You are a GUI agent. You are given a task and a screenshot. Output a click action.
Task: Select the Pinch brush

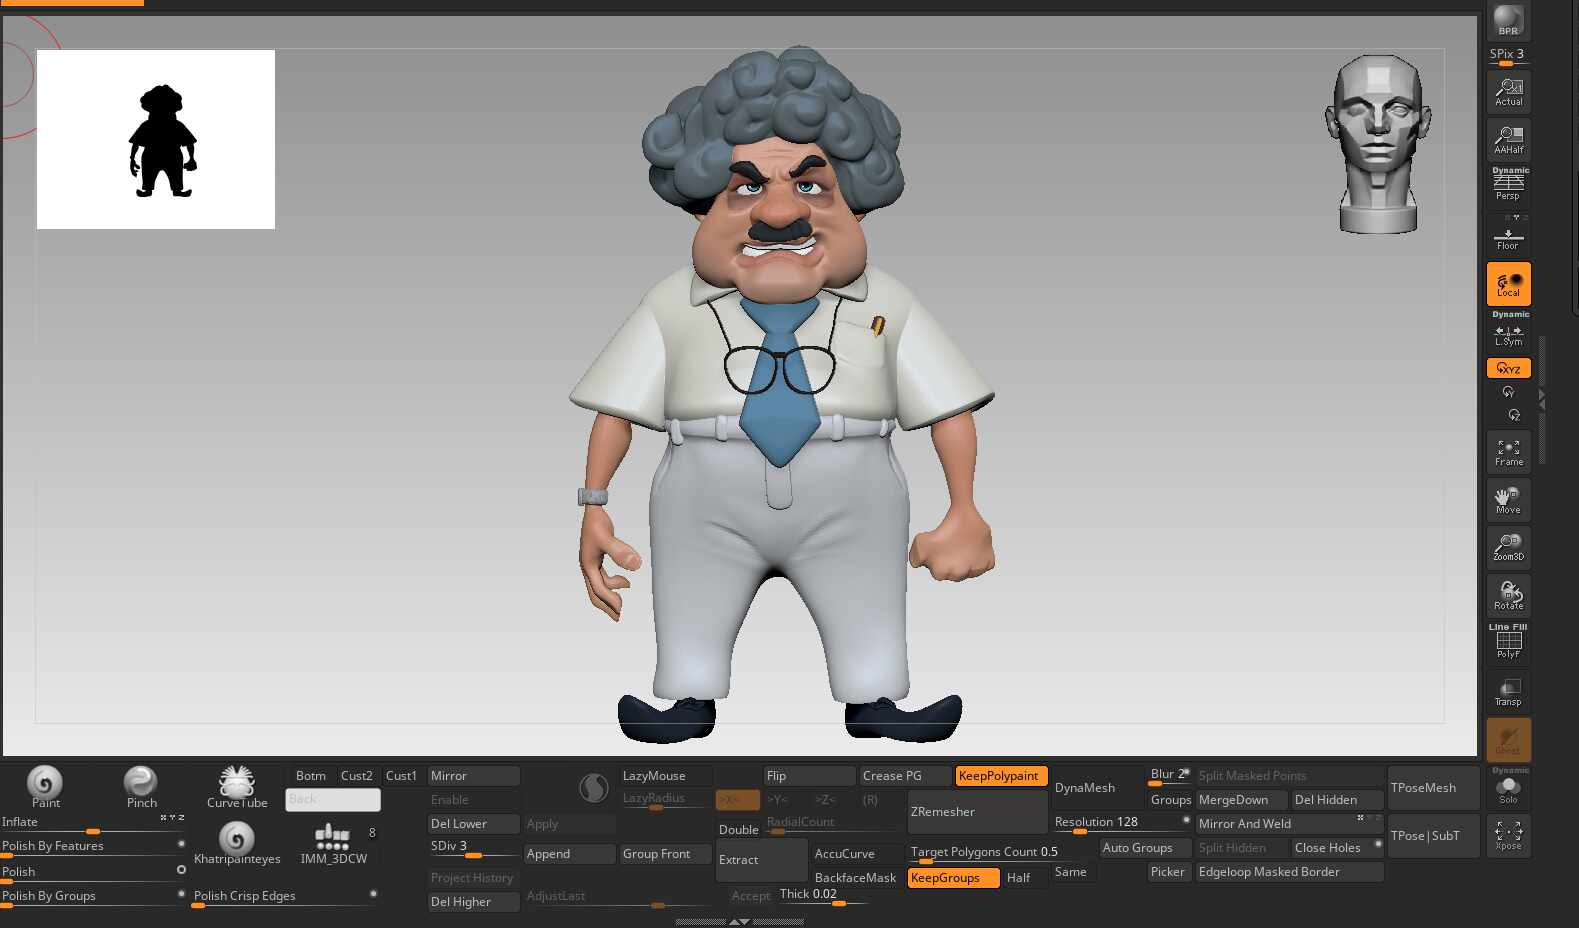coord(141,786)
